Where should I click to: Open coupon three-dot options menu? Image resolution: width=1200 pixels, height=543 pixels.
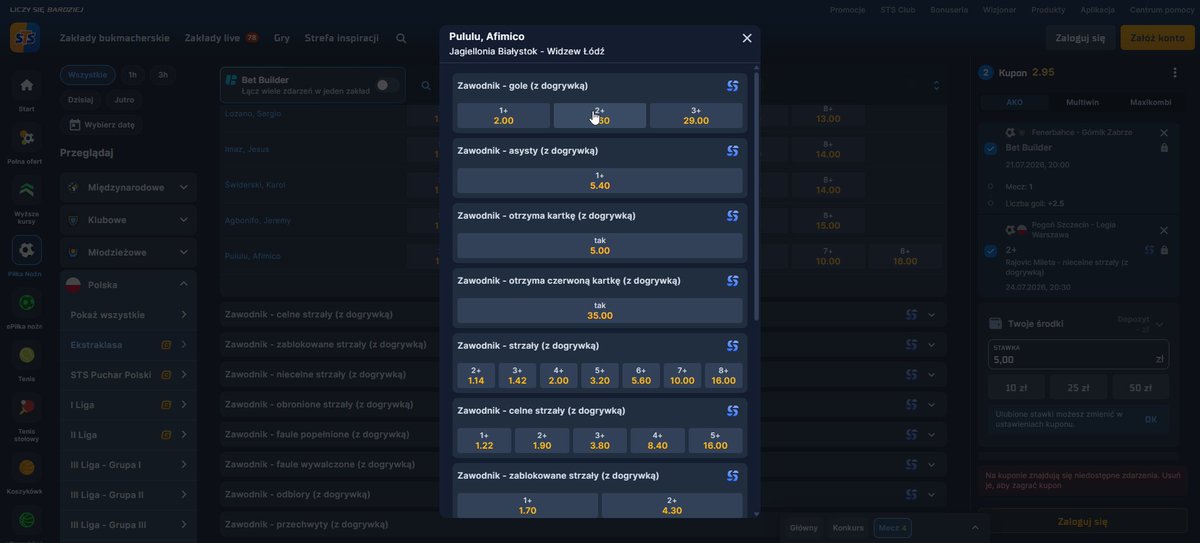(x=1174, y=72)
